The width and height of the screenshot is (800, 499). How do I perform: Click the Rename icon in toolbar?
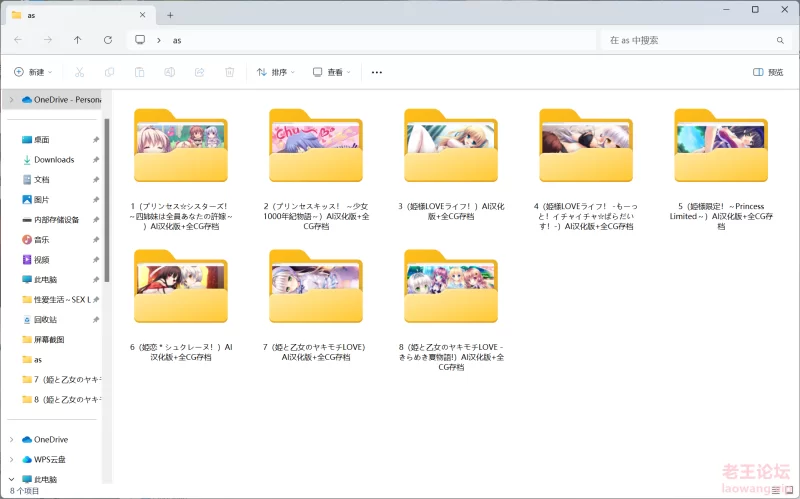click(x=169, y=72)
